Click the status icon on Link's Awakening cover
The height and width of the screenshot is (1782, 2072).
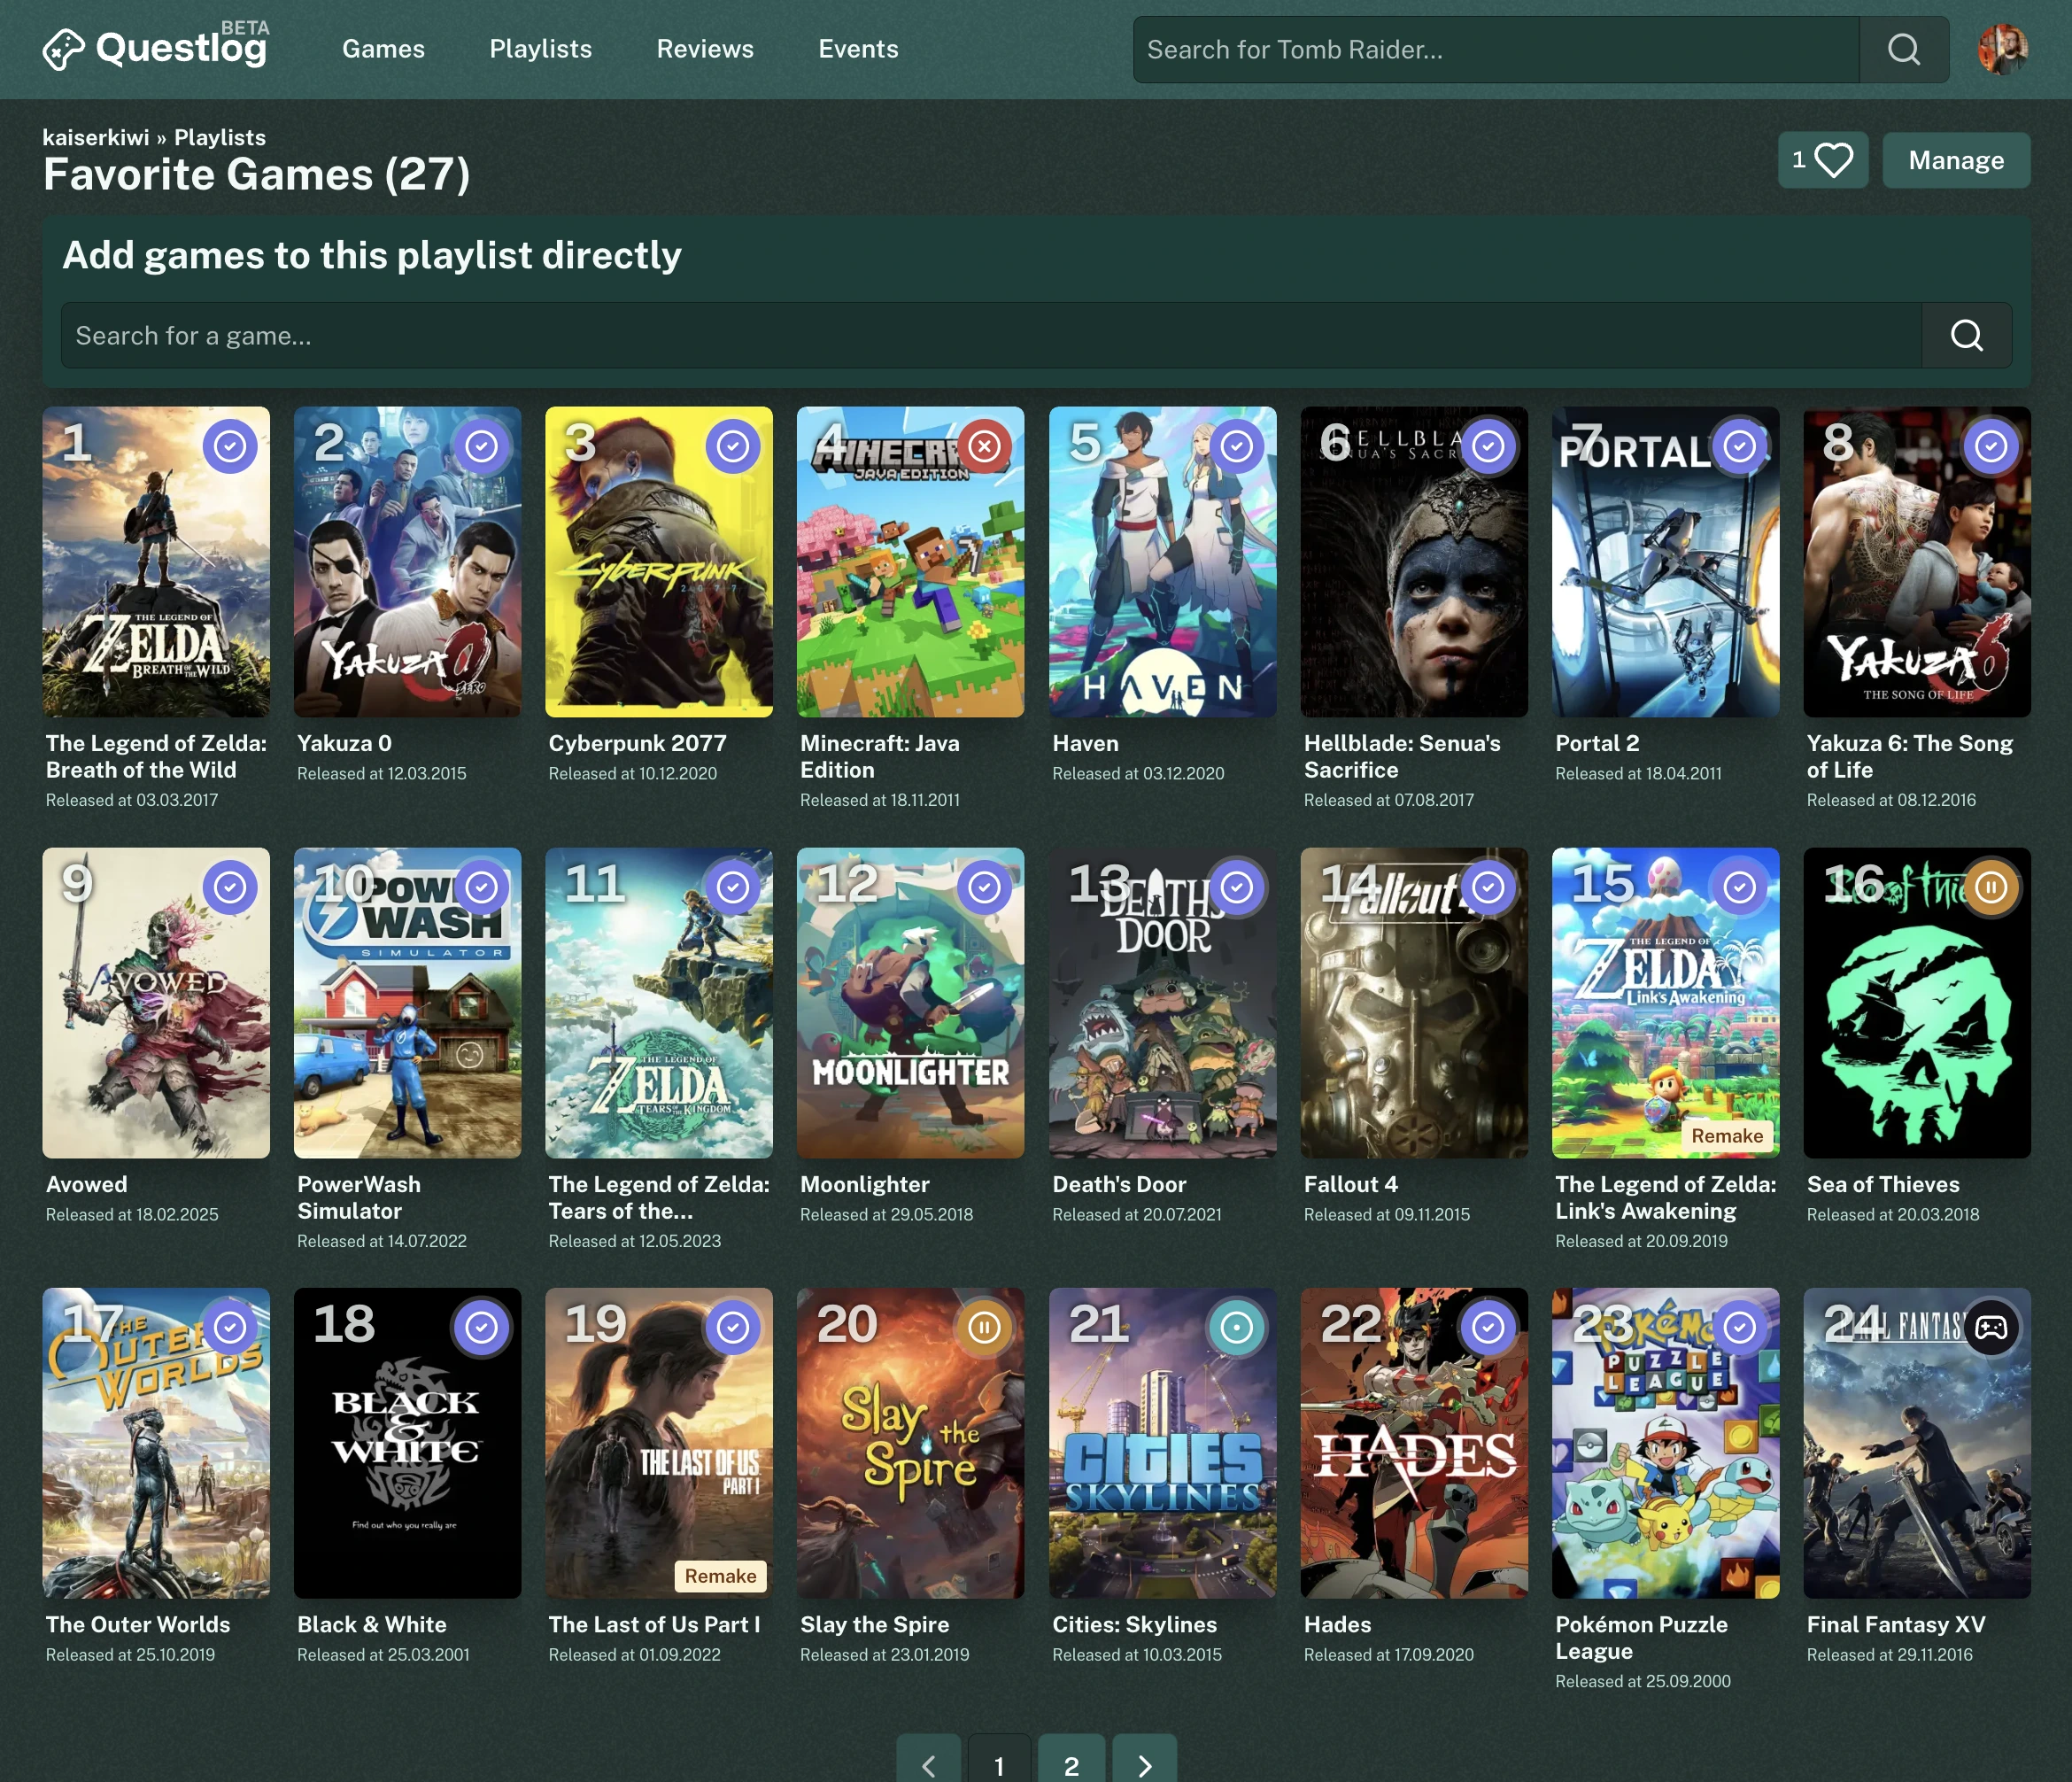[1740, 887]
